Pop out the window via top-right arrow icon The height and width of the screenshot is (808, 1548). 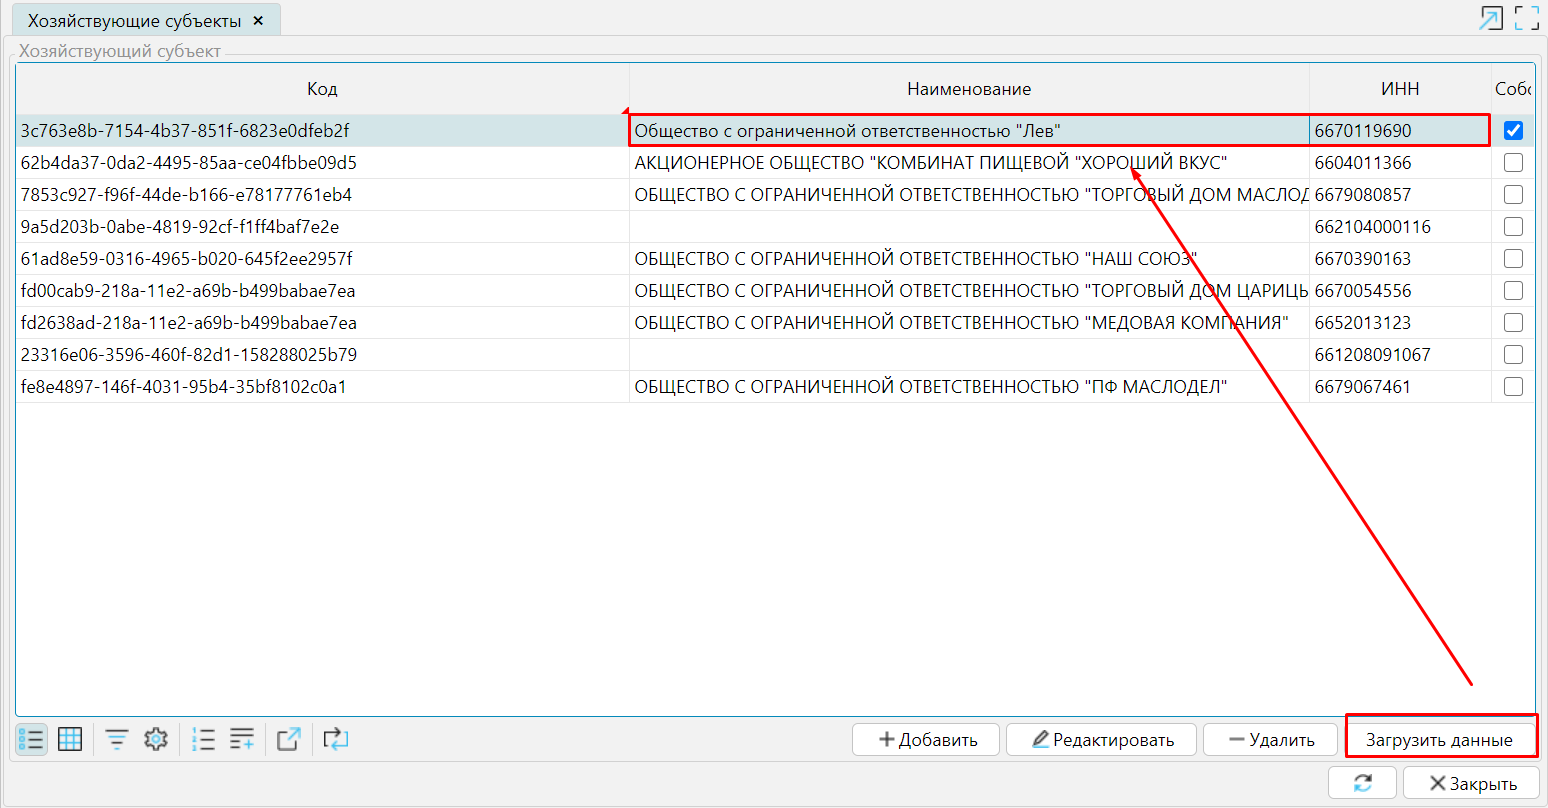coord(1491,18)
